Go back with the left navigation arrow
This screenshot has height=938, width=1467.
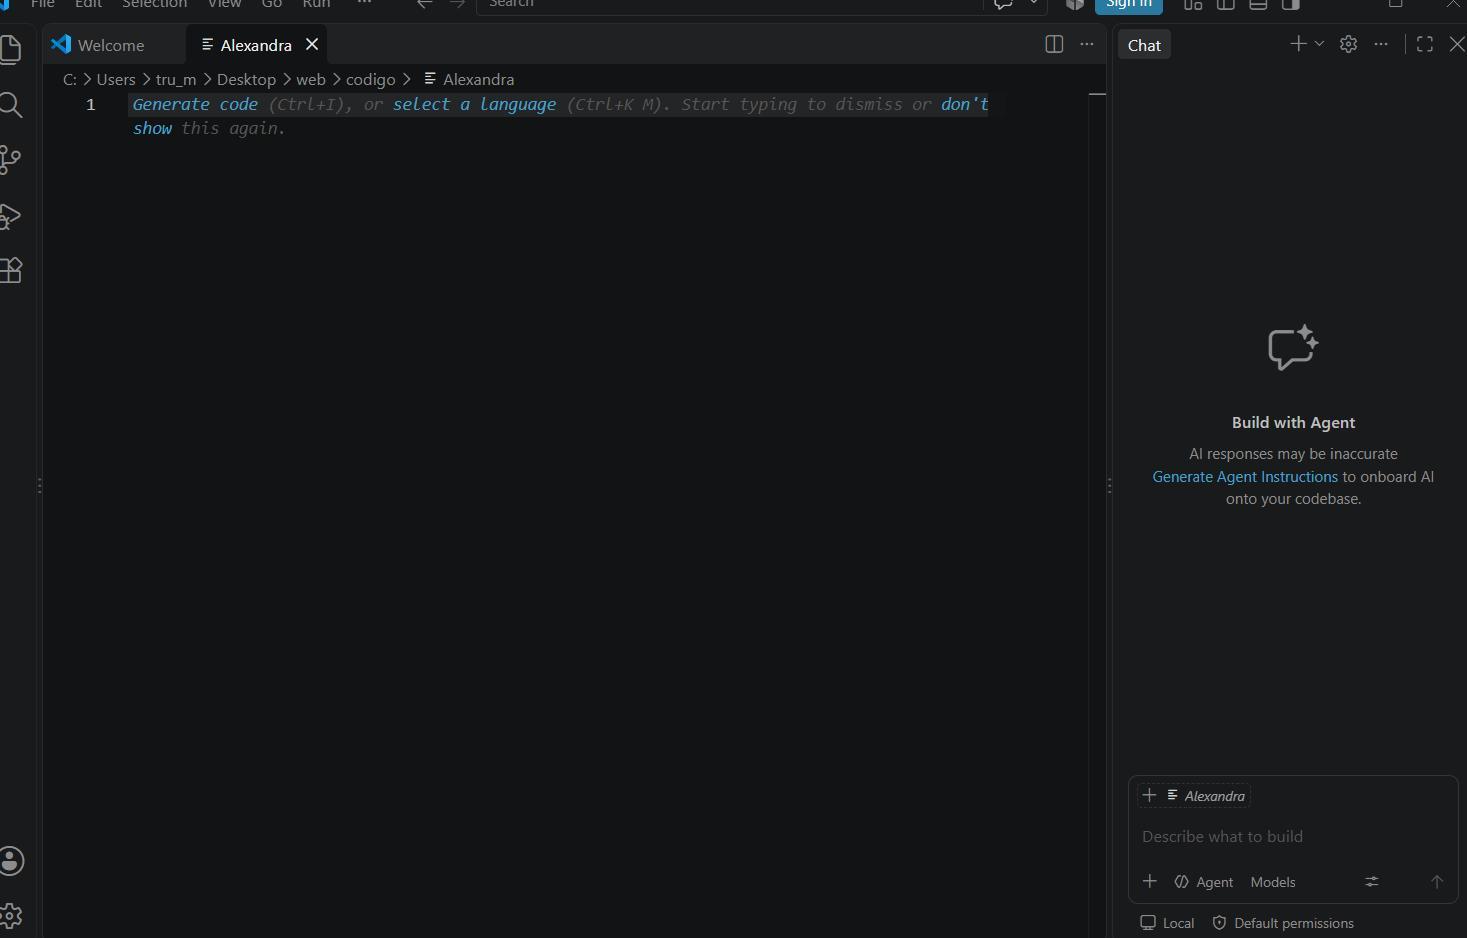point(425,4)
